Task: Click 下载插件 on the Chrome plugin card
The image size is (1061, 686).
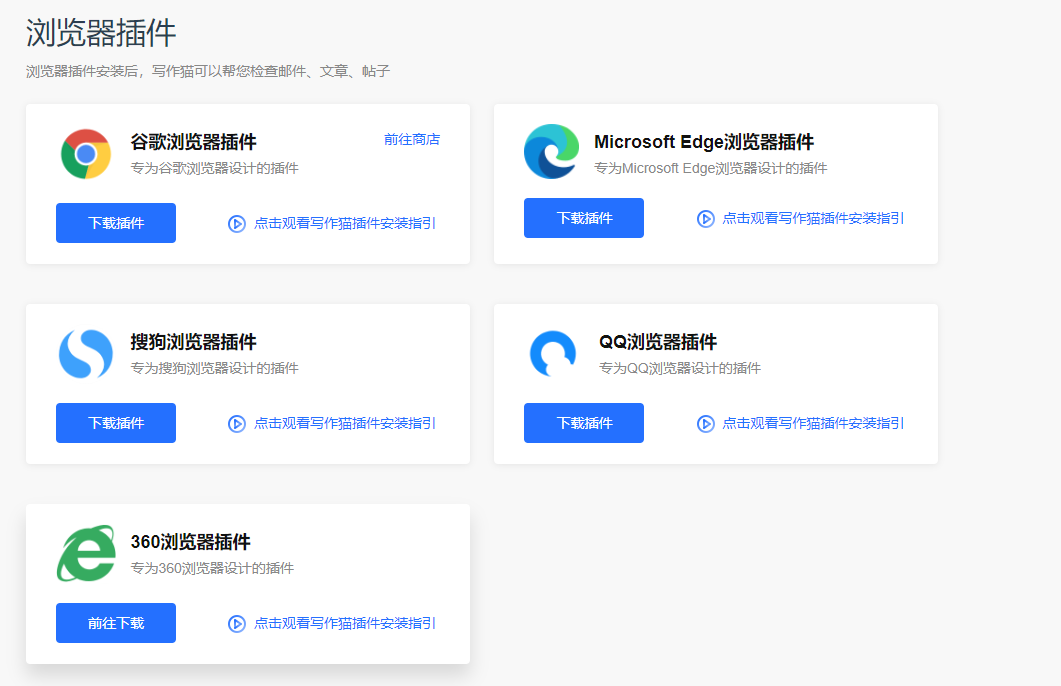Action: pos(115,222)
